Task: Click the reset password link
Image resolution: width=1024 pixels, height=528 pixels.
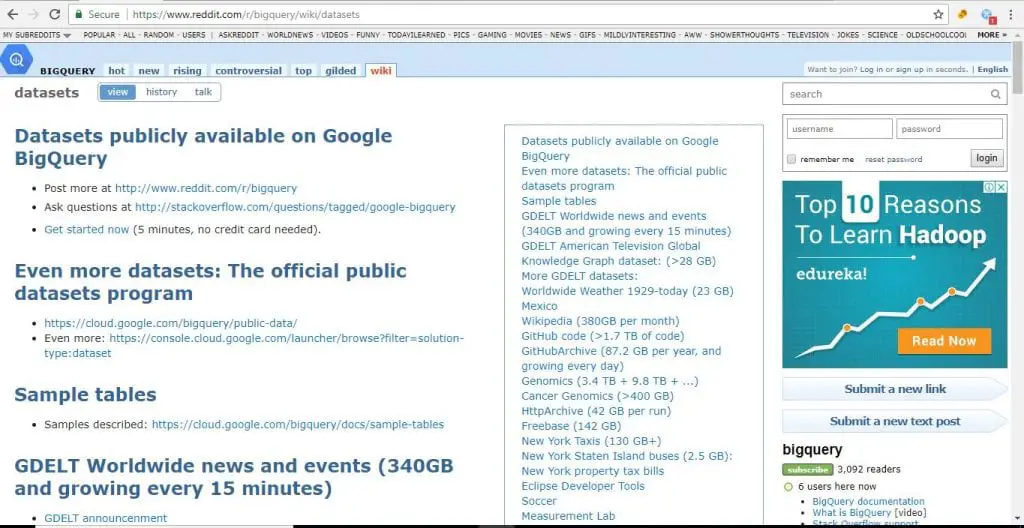Action: pyautogui.click(x=893, y=159)
